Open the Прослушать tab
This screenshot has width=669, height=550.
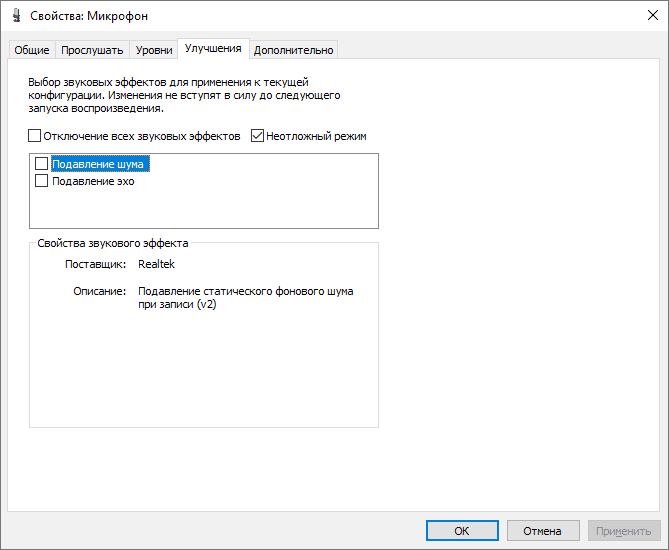tap(92, 50)
